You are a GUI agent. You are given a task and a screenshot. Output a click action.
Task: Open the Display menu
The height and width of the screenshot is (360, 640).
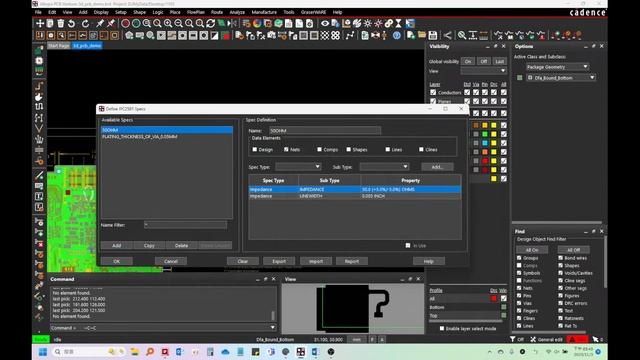[101, 12]
